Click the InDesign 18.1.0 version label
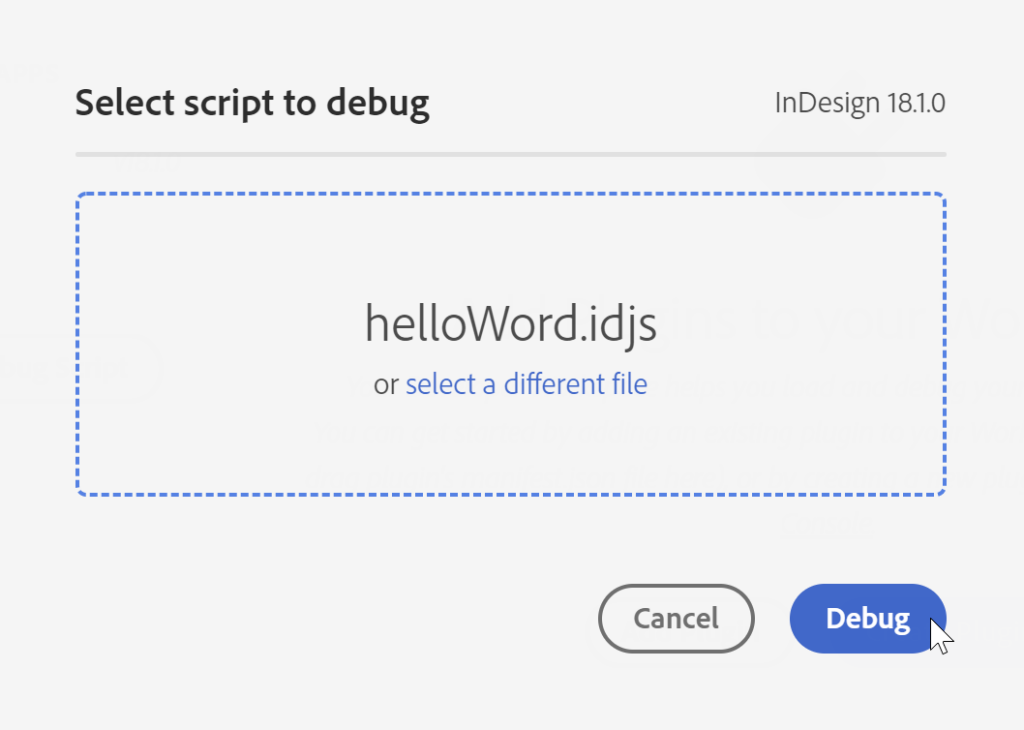1024x730 pixels. (860, 102)
